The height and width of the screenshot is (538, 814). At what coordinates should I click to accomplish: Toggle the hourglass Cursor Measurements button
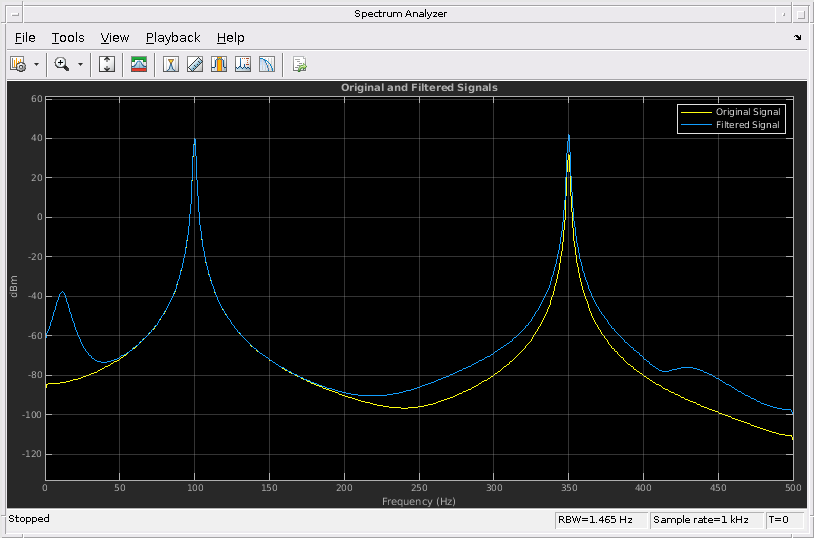[171, 64]
